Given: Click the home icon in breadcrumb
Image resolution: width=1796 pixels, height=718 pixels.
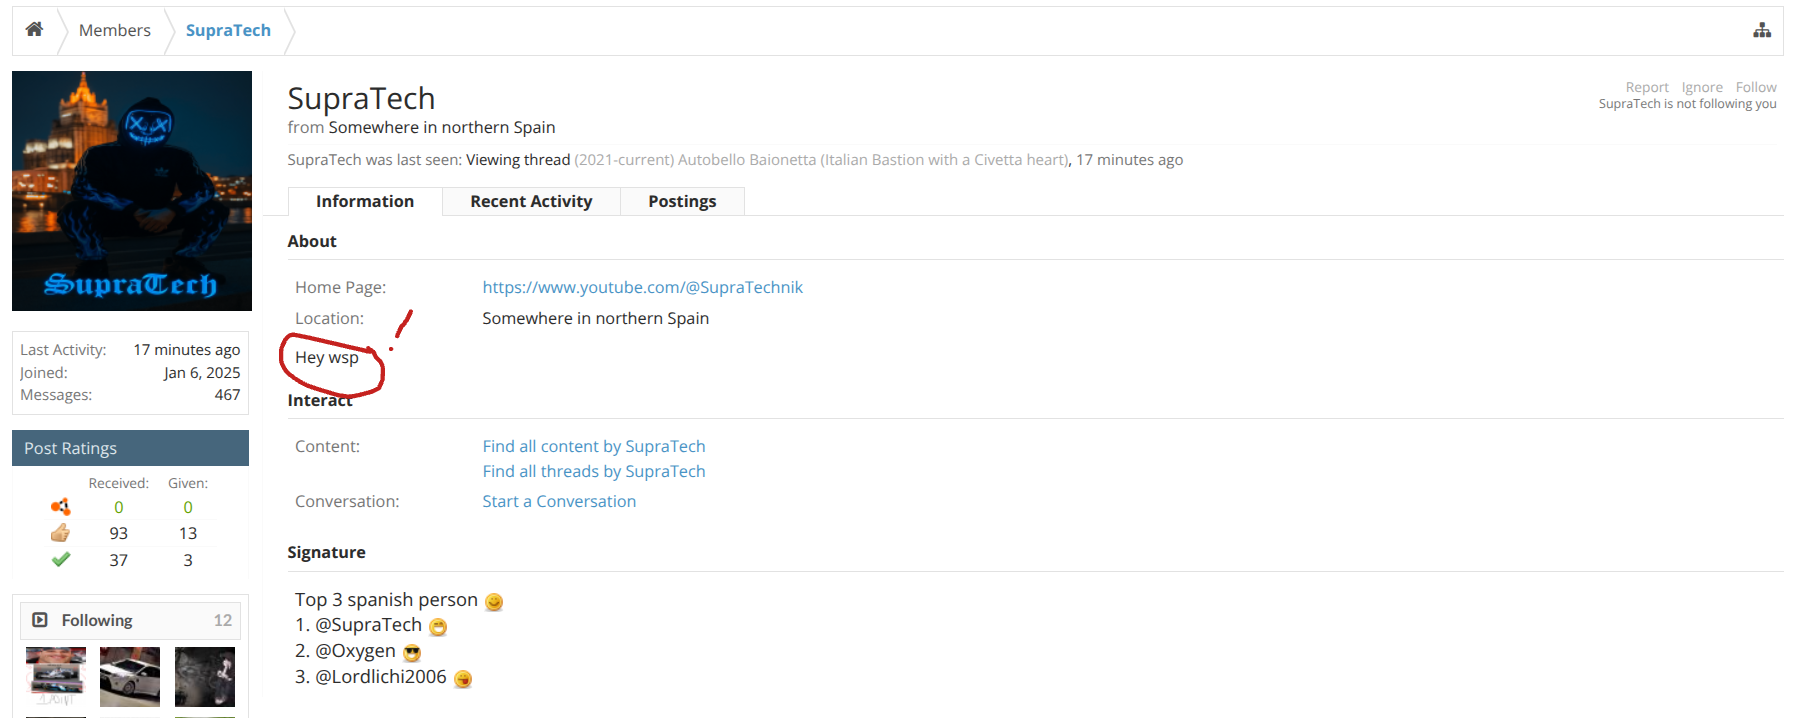Looking at the screenshot, I should click(34, 30).
